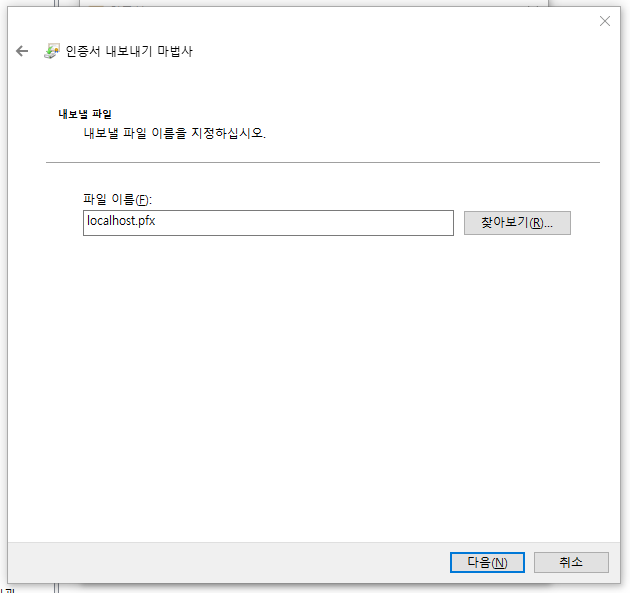Click the horizontal separator line below the heading
The image size is (630, 593).
tap(322, 162)
